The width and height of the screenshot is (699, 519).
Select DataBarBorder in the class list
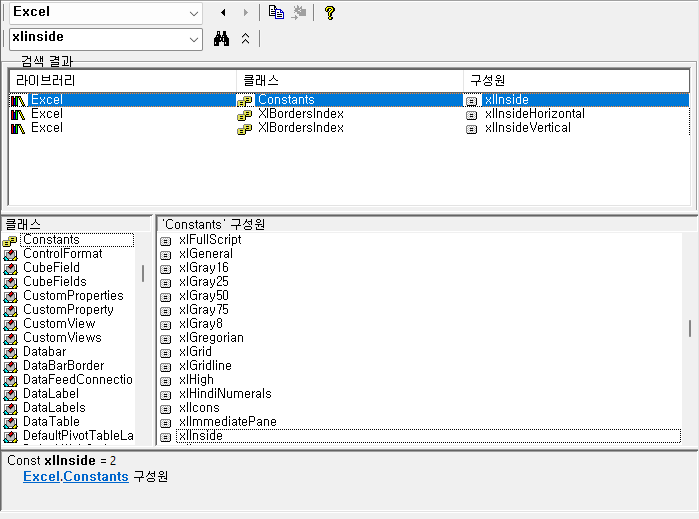pyautogui.click(x=63, y=366)
